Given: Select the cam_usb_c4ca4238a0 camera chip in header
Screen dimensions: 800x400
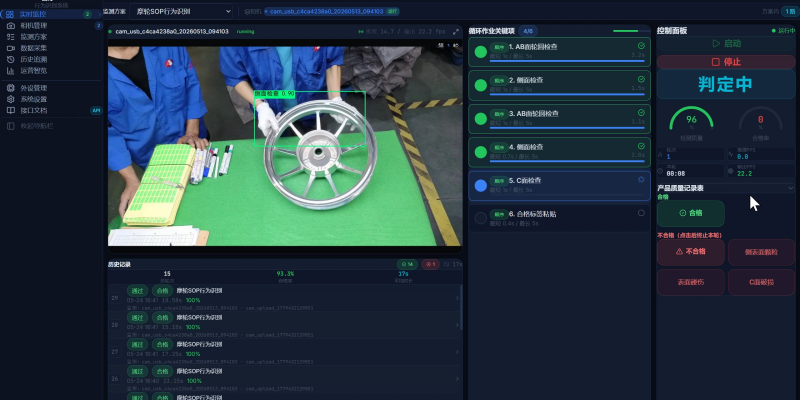Looking at the screenshot, I should [332, 11].
